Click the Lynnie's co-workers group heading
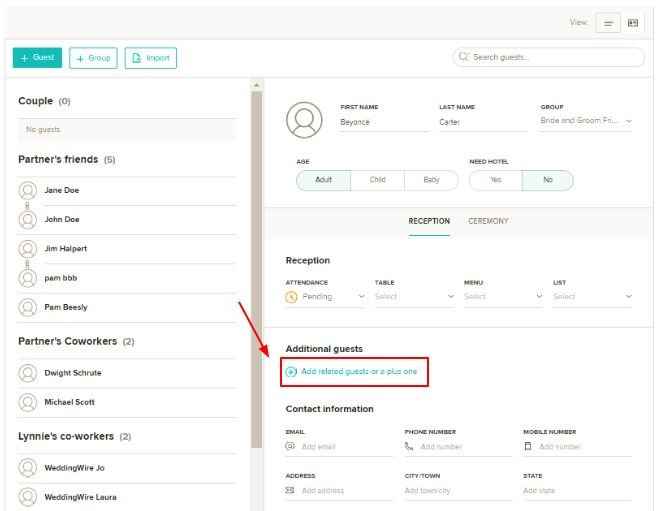 (x=66, y=436)
